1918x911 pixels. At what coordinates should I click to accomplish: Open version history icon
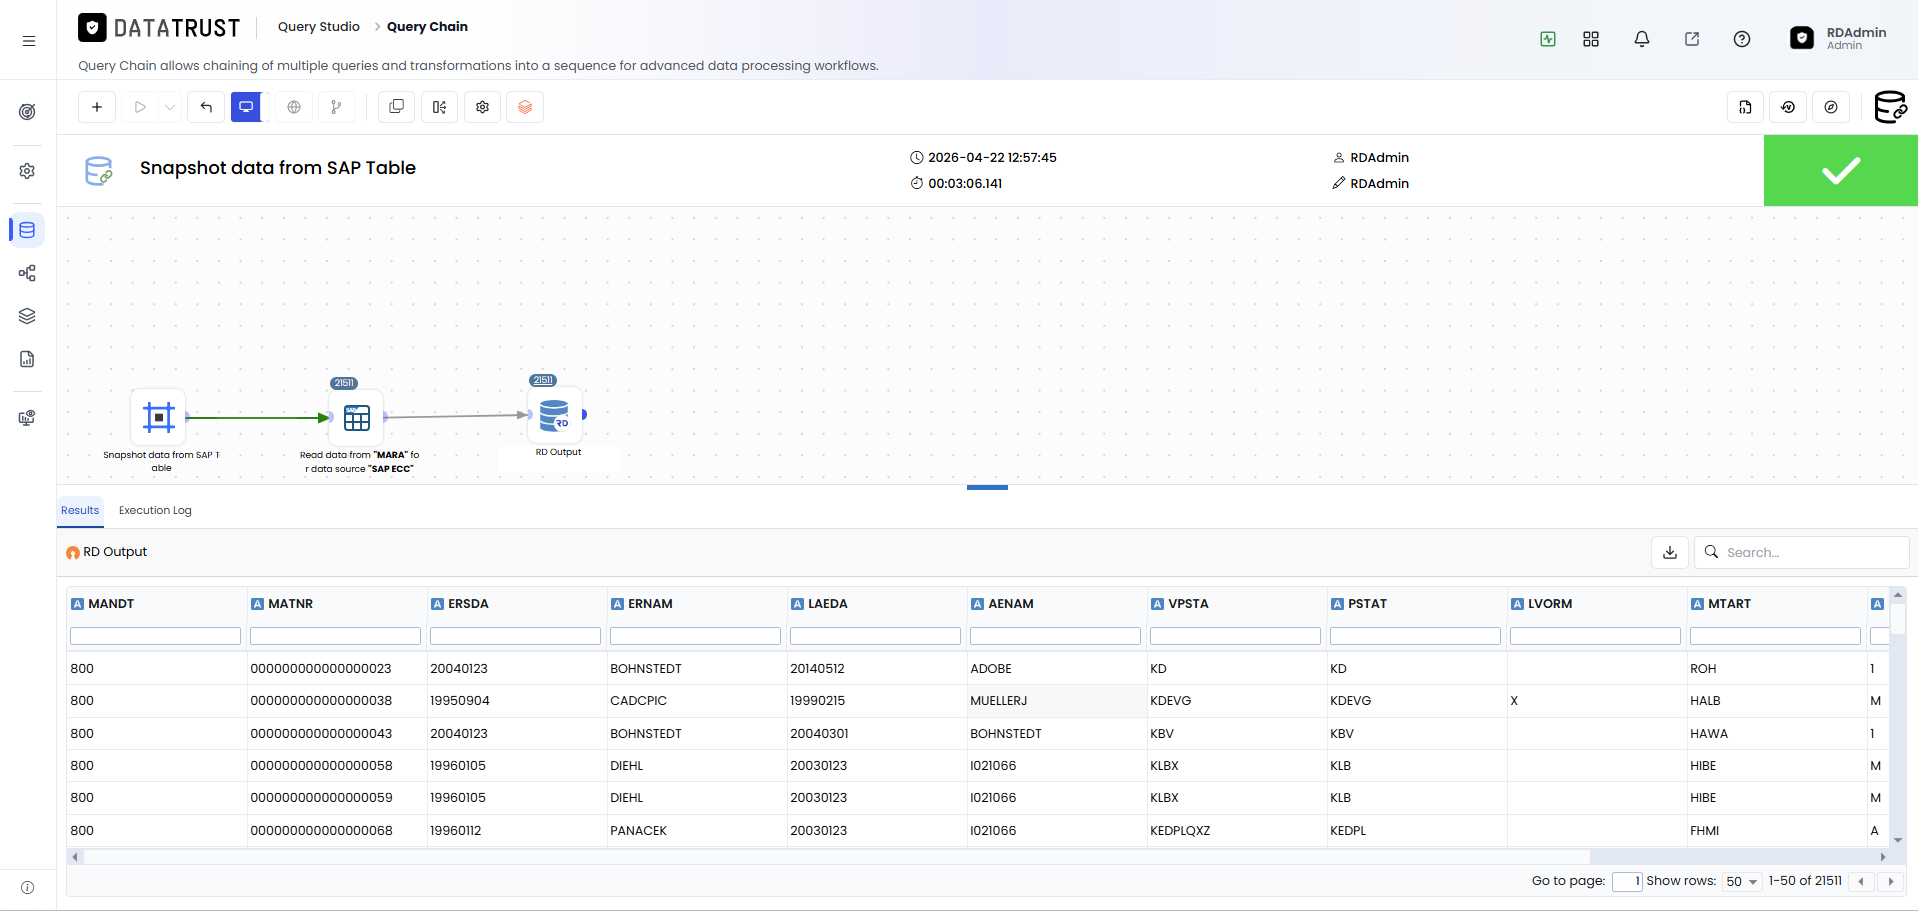pyautogui.click(x=1788, y=107)
